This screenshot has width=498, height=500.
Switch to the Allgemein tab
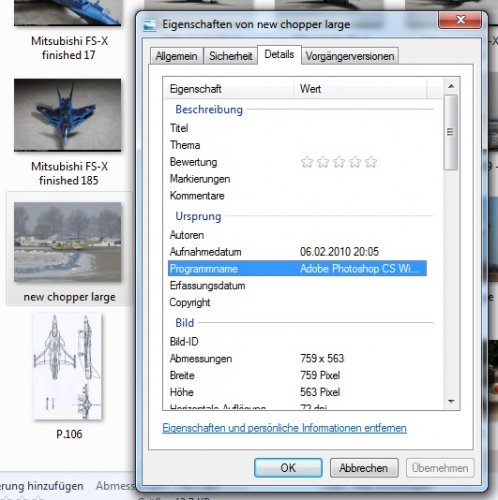pos(176,56)
